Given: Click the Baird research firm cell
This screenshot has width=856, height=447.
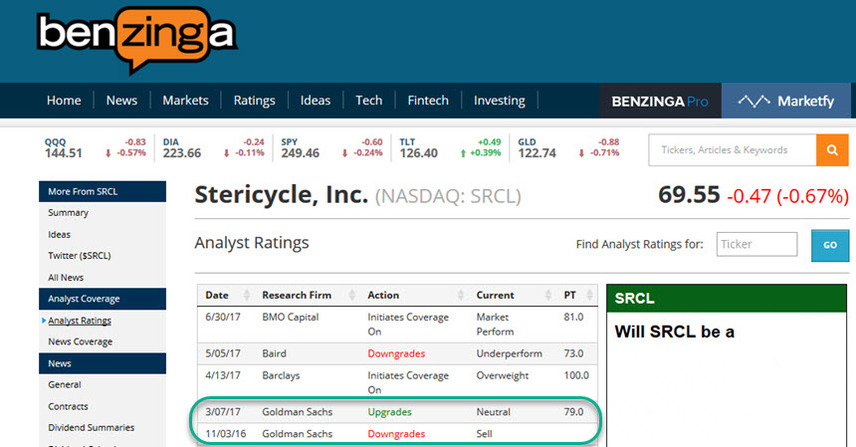Looking at the screenshot, I should 274,354.
